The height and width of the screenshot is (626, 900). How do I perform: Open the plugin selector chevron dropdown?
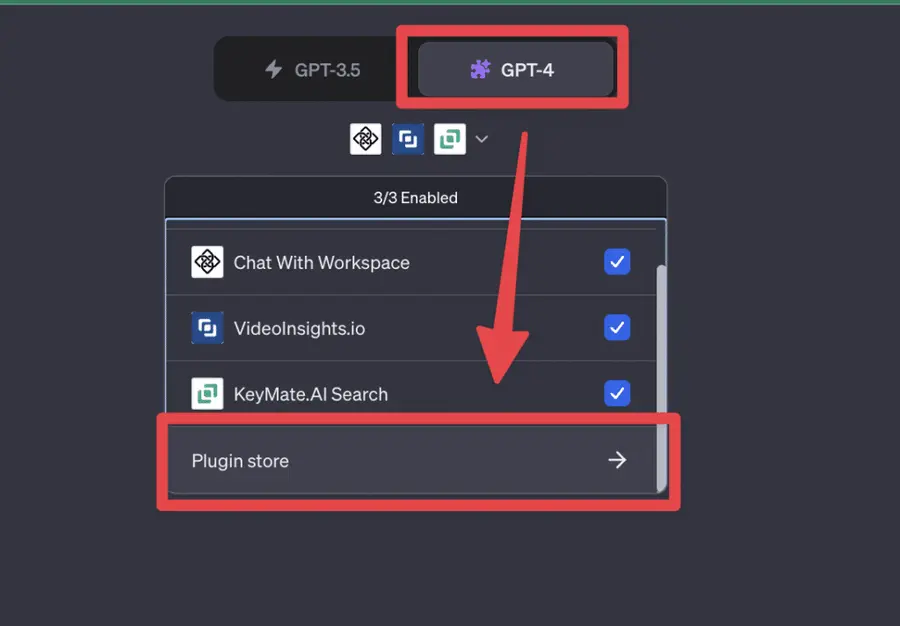coord(482,139)
